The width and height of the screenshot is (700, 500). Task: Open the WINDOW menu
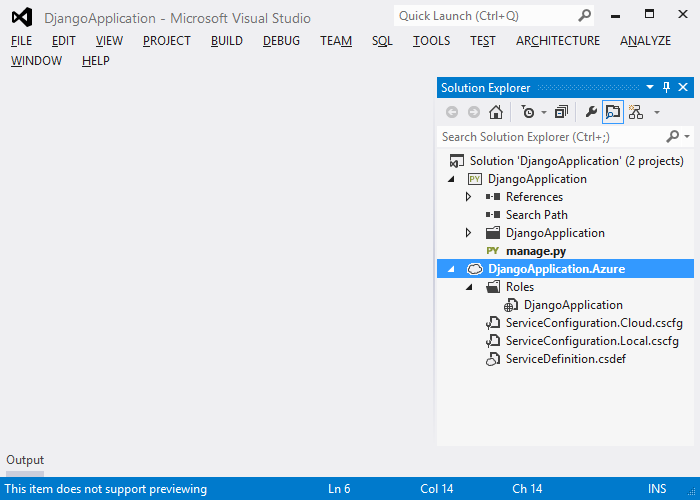(x=37, y=60)
